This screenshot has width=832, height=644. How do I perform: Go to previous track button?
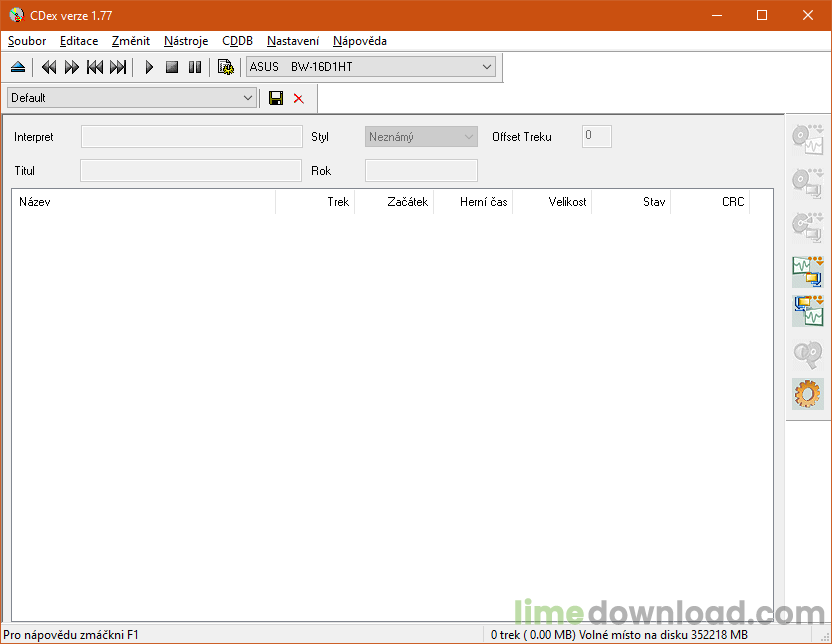pyautogui.click(x=95, y=67)
